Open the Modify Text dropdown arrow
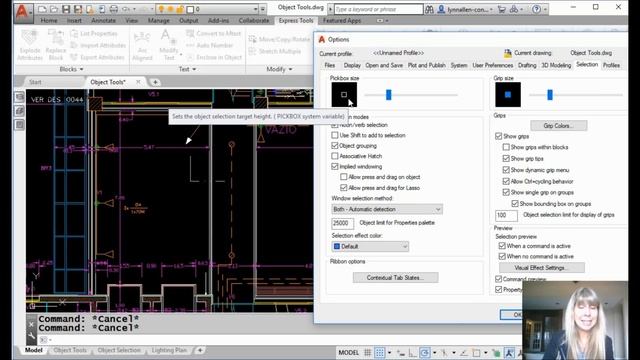This screenshot has width=640, height=360. tap(181, 54)
